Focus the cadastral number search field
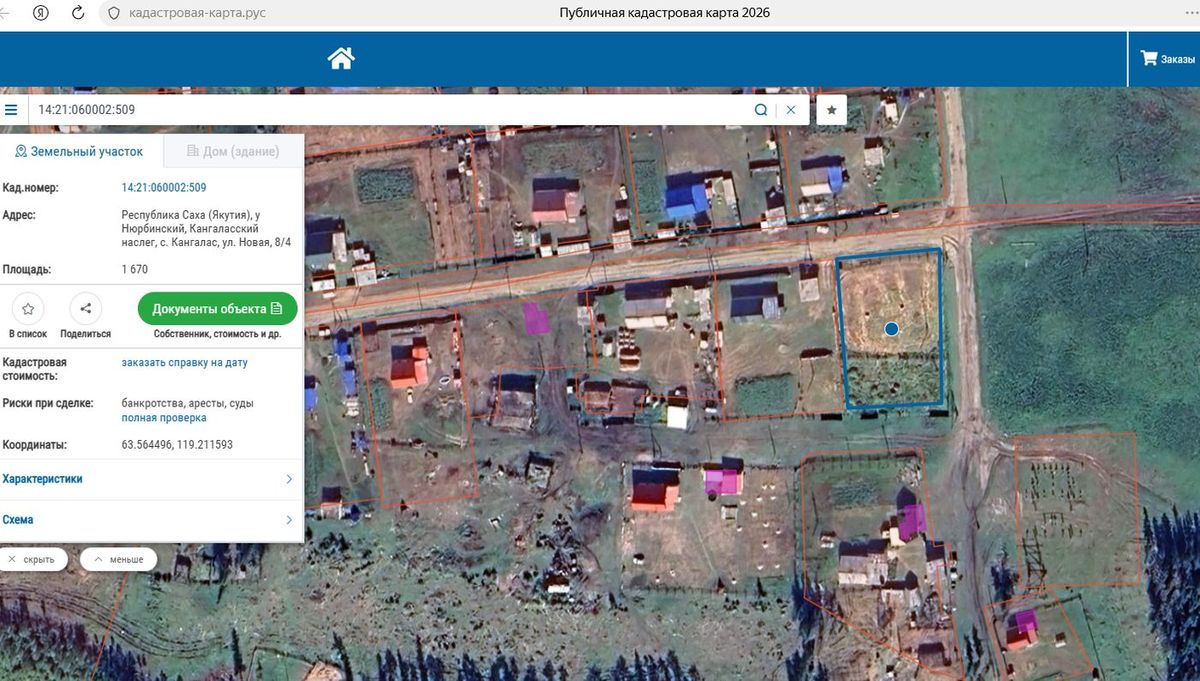This screenshot has height=681, width=1200. tap(390, 110)
